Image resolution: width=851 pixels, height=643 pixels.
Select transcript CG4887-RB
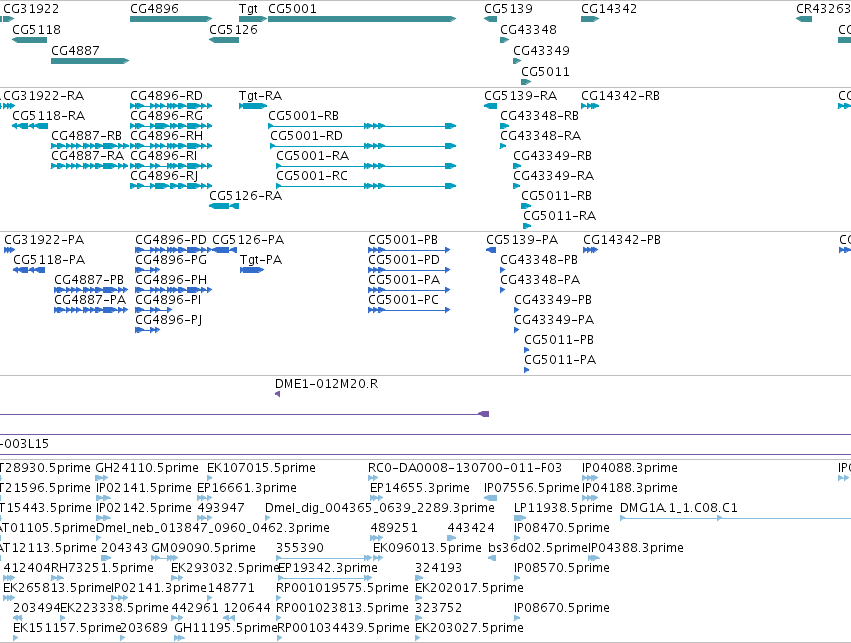coord(86,136)
